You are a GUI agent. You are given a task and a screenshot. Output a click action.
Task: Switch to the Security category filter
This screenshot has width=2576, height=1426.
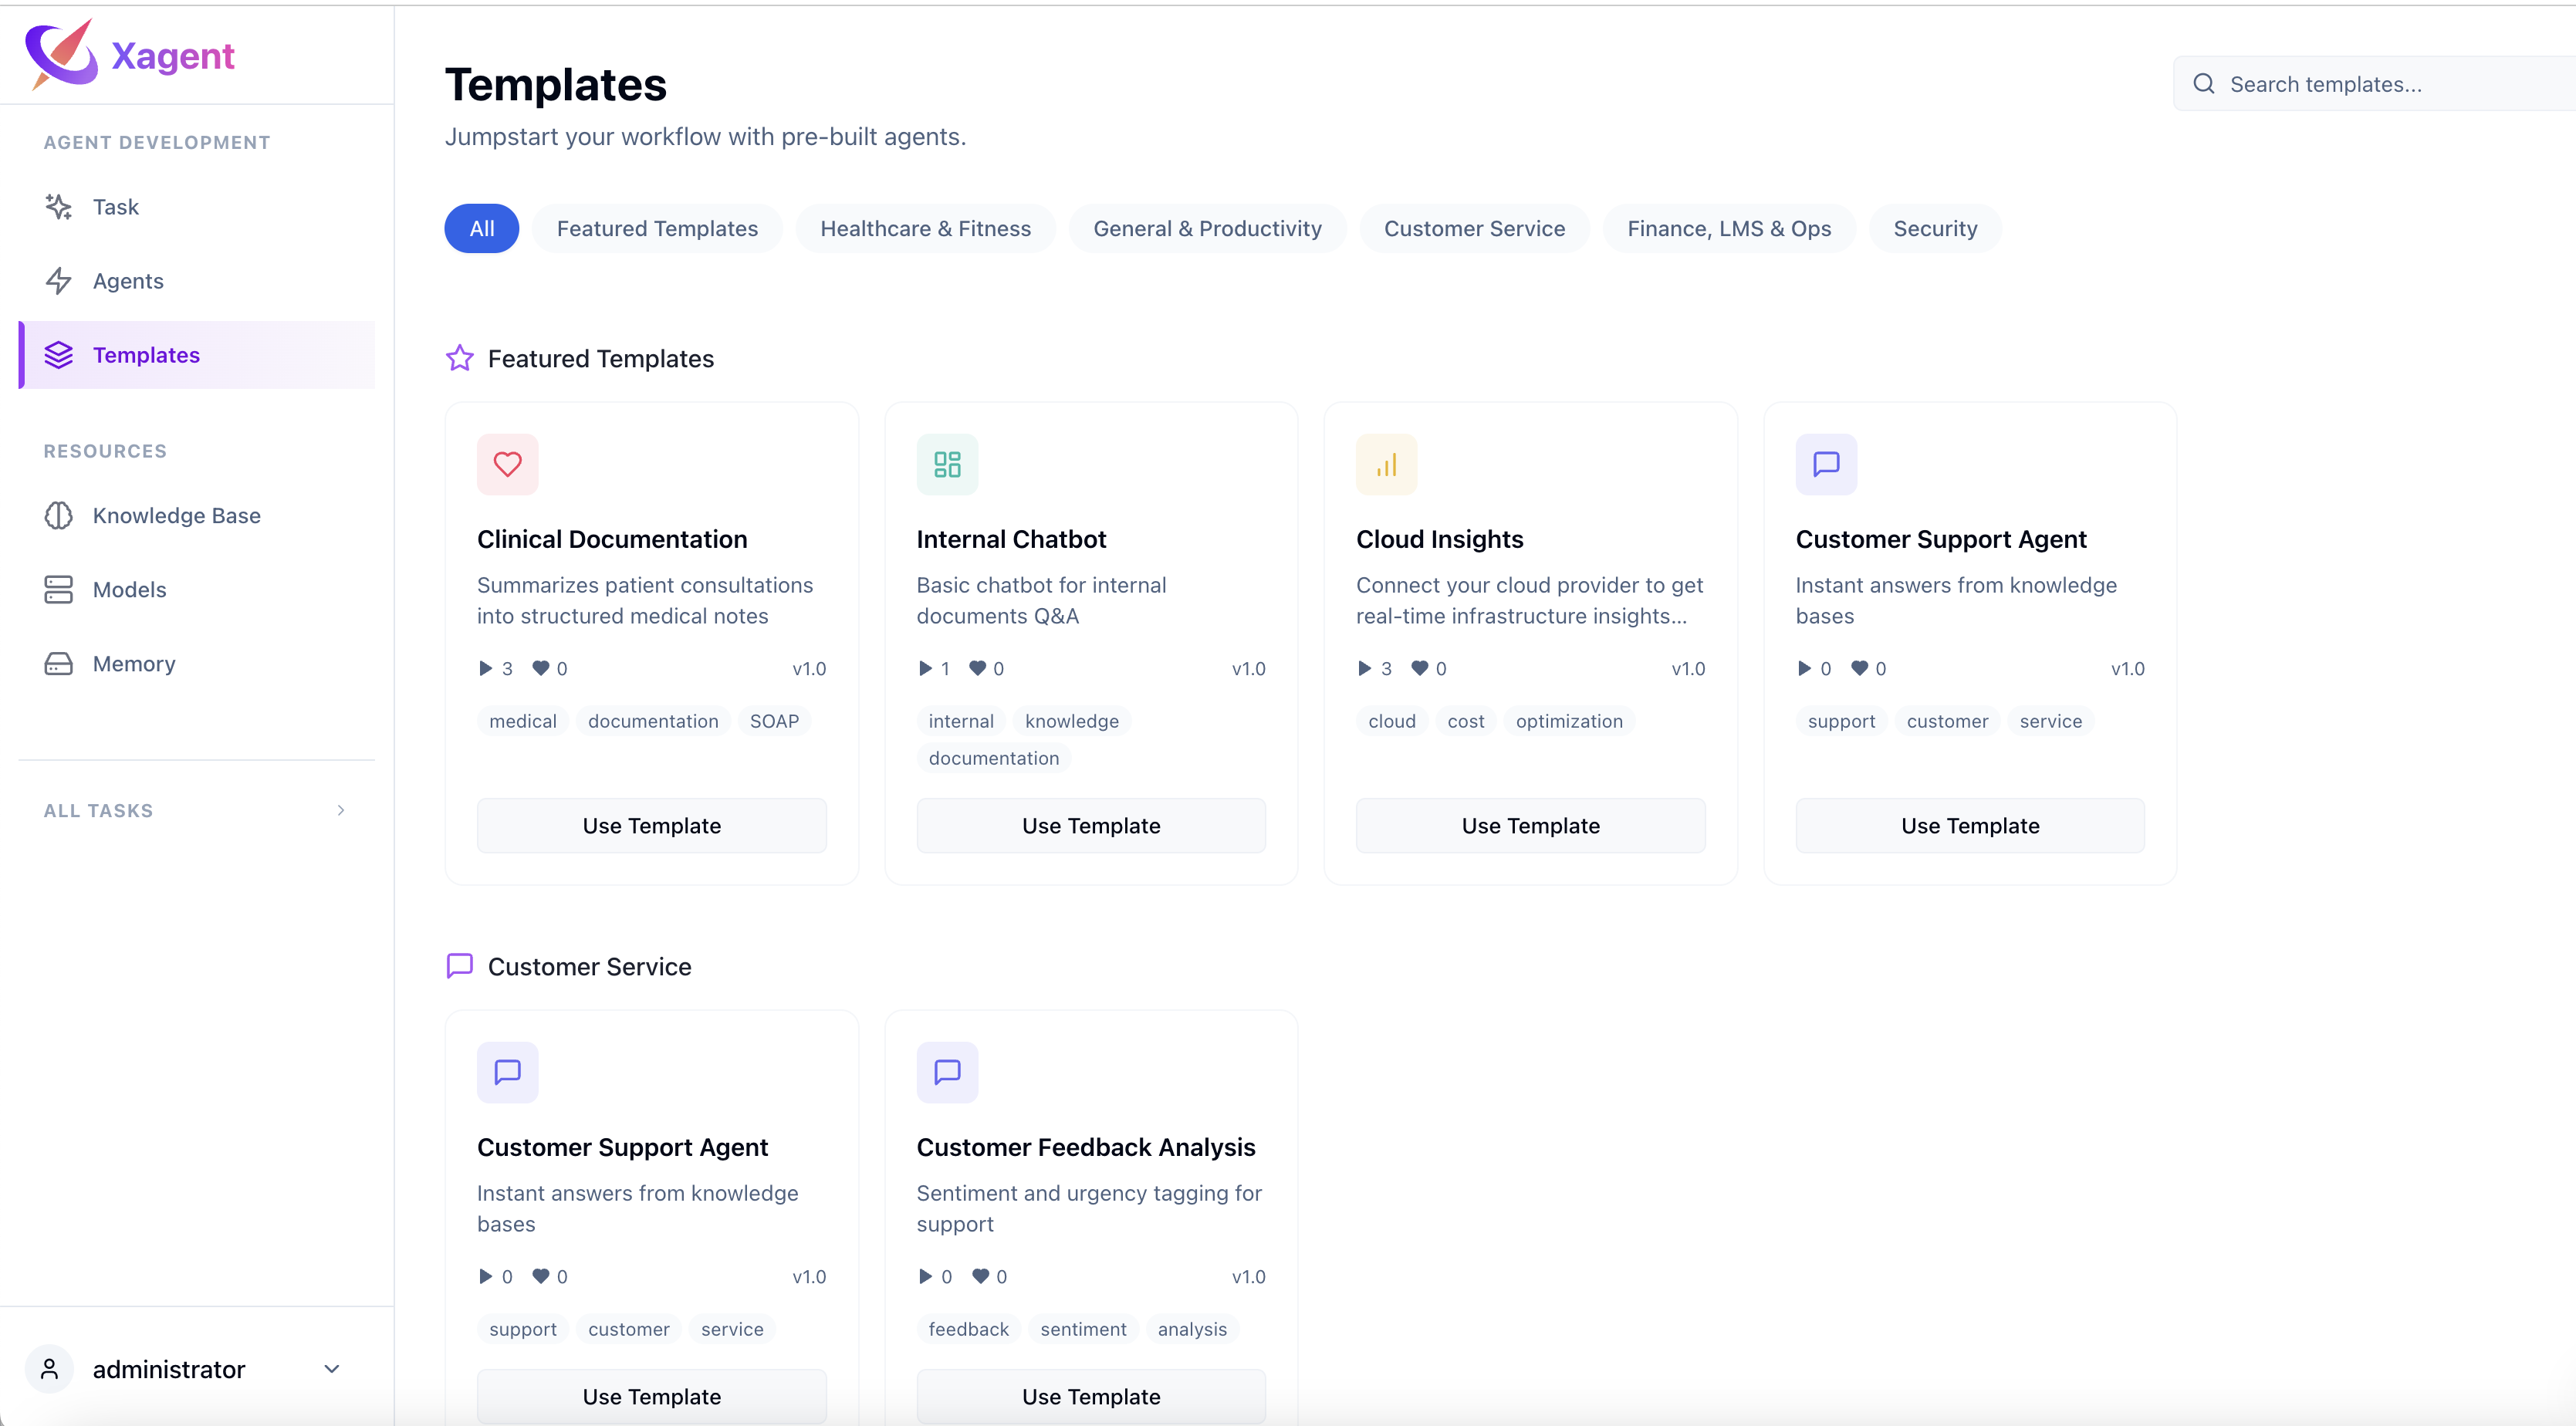coord(1934,228)
